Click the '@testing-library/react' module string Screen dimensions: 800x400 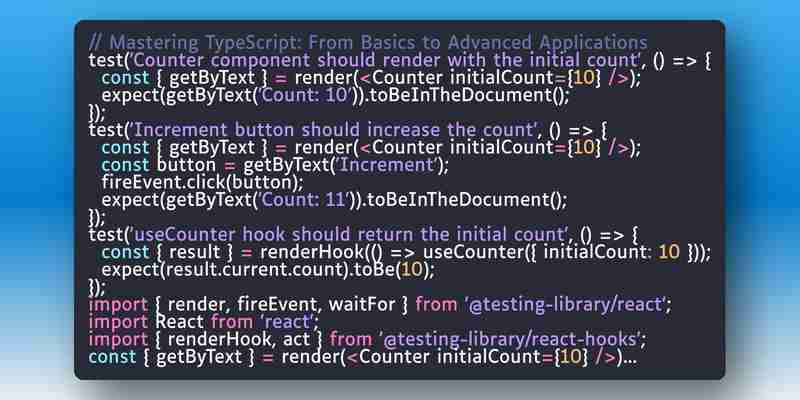click(x=566, y=305)
